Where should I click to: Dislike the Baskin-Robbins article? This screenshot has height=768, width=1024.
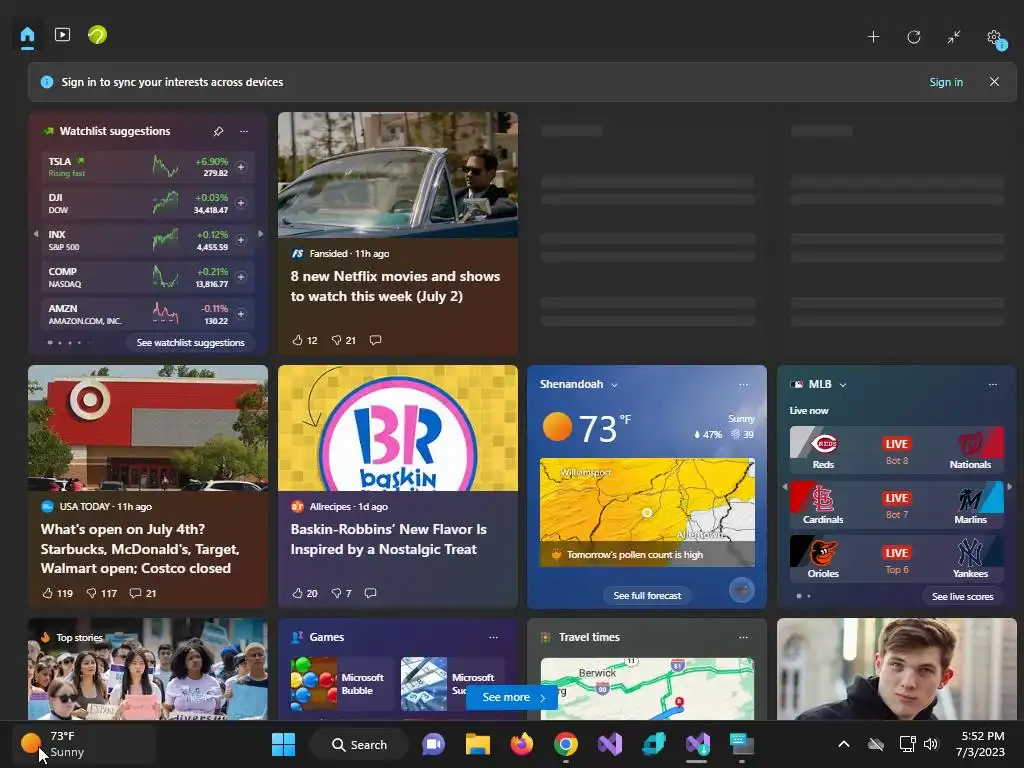click(342, 593)
